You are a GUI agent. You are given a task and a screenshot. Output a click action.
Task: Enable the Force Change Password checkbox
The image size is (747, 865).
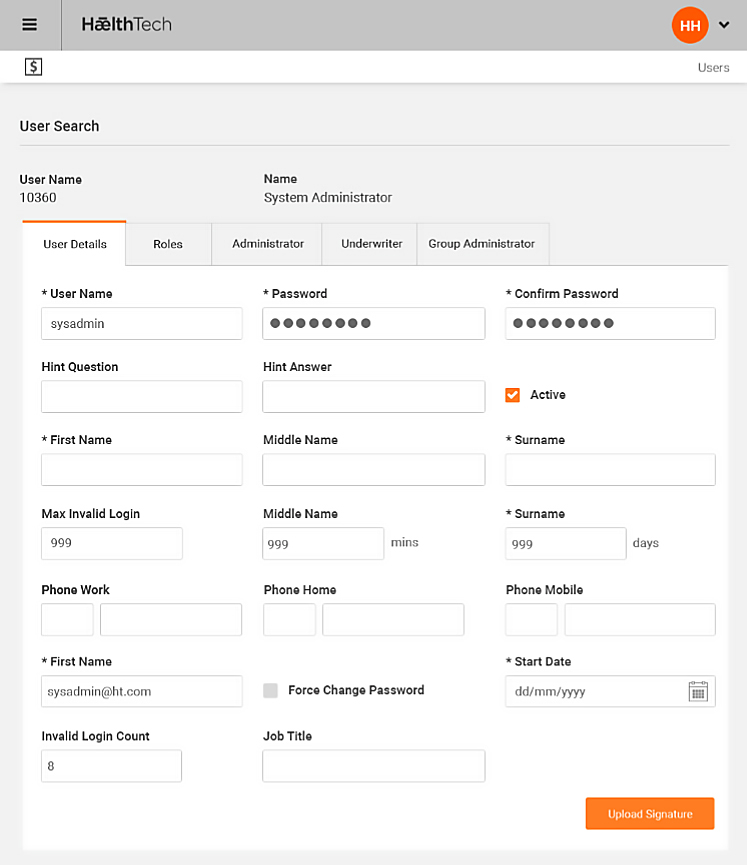pyautogui.click(x=270, y=690)
